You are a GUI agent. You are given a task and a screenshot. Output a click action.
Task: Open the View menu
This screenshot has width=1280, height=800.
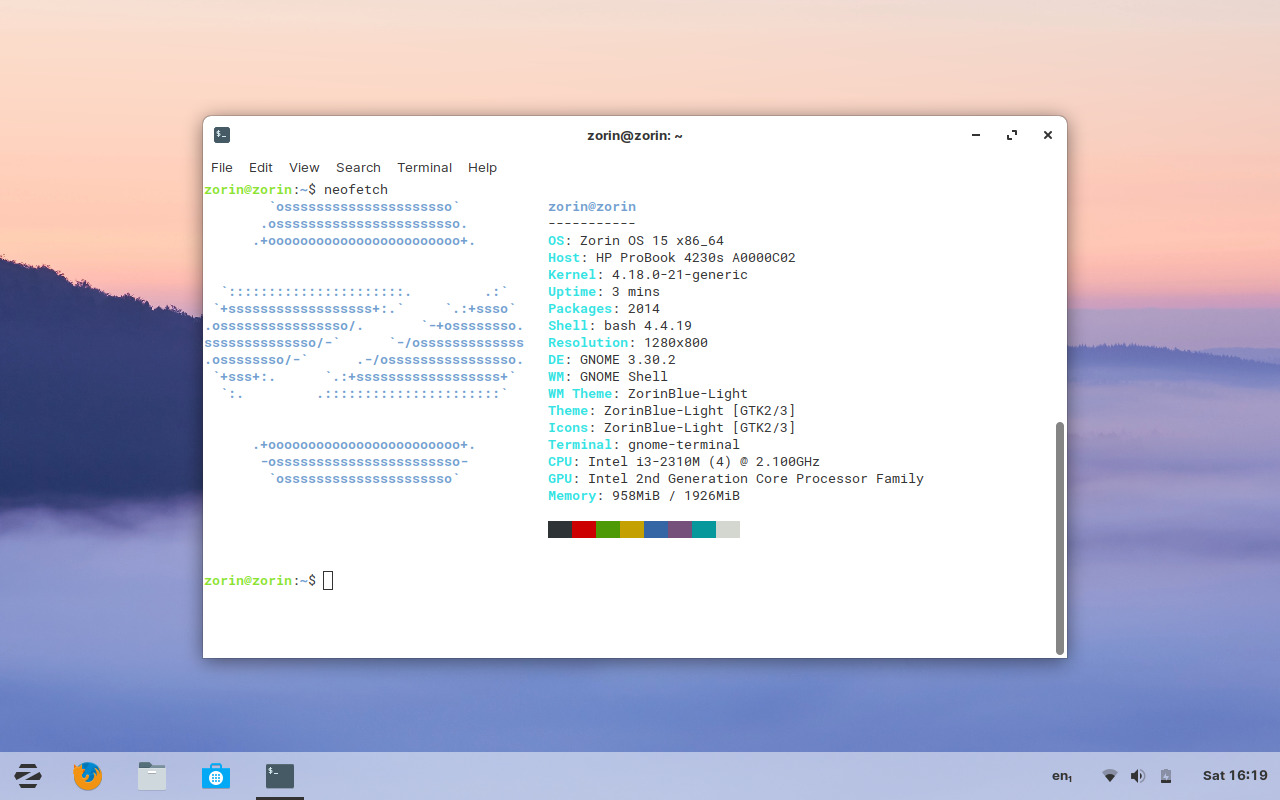click(x=304, y=167)
